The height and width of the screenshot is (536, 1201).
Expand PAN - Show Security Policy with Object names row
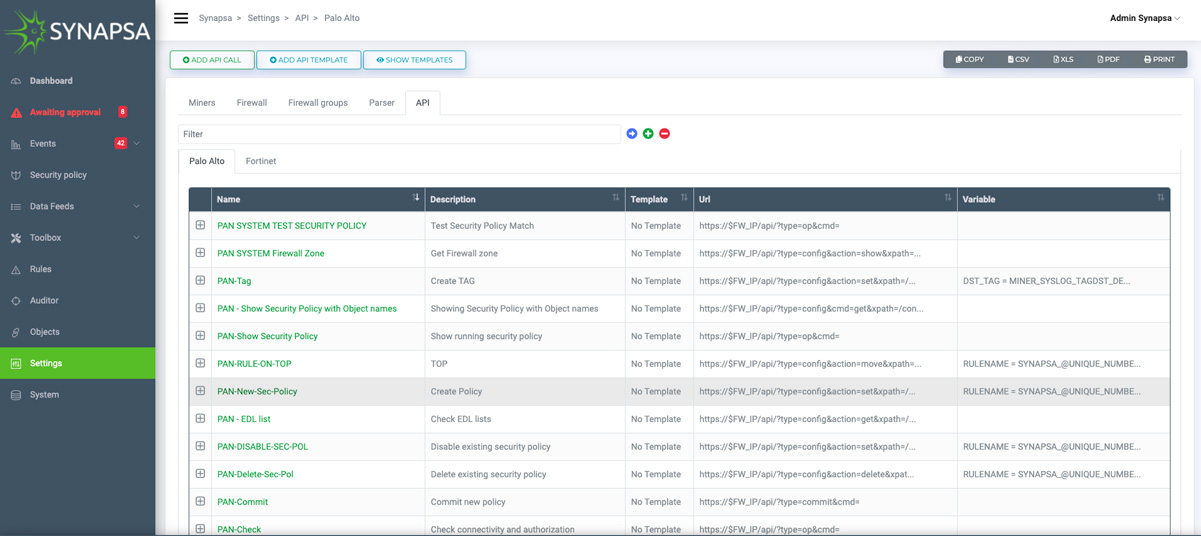(200, 308)
